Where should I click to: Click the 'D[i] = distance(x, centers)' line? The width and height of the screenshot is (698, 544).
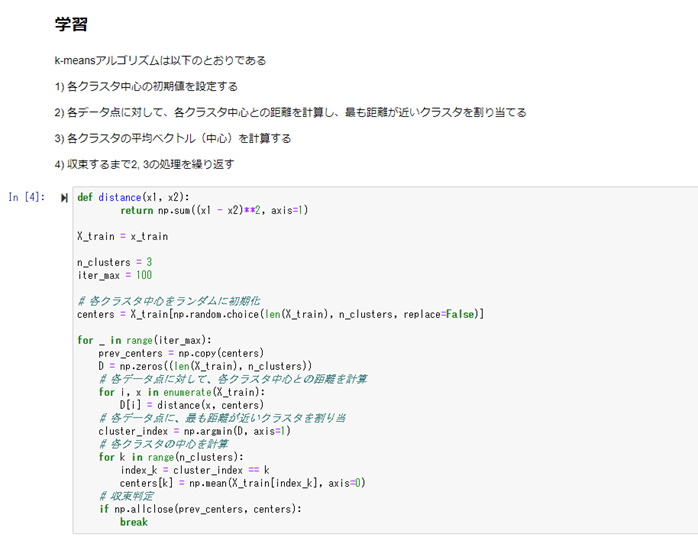(x=192, y=405)
